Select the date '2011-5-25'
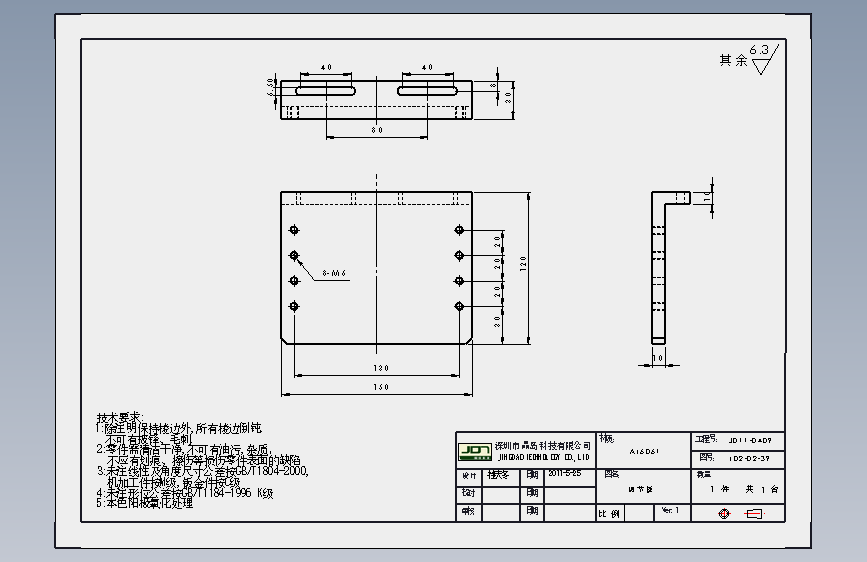This screenshot has width=867, height=562. click(565, 473)
